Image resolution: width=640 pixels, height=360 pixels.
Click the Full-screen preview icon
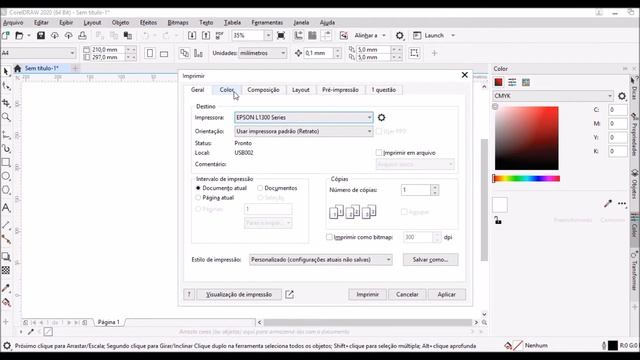[x=281, y=36]
